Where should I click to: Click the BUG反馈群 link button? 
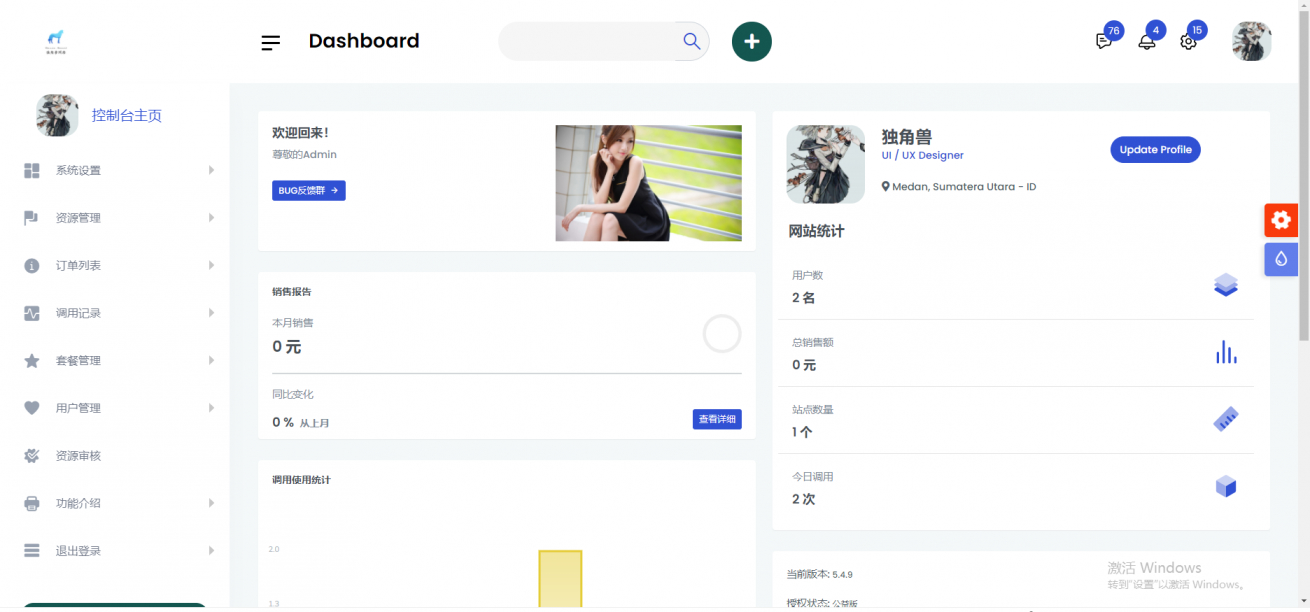pos(308,190)
